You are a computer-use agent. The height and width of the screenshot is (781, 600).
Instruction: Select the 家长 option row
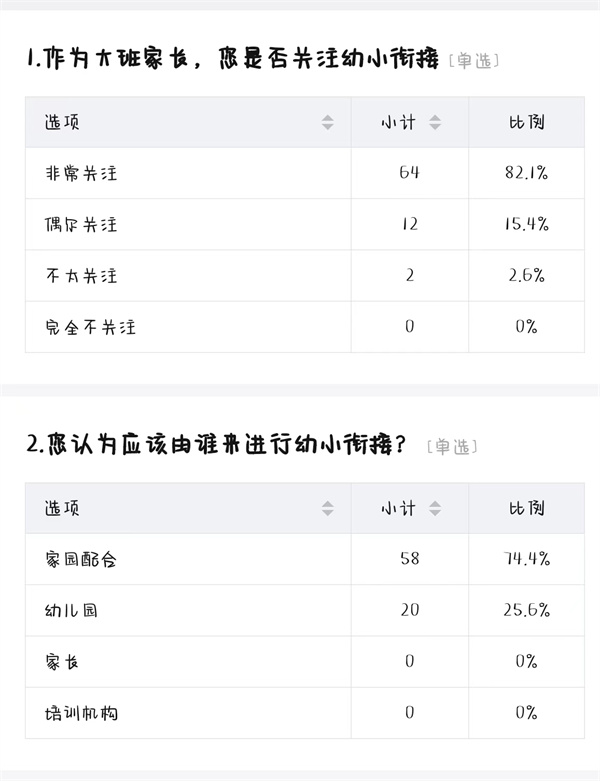coord(305,662)
